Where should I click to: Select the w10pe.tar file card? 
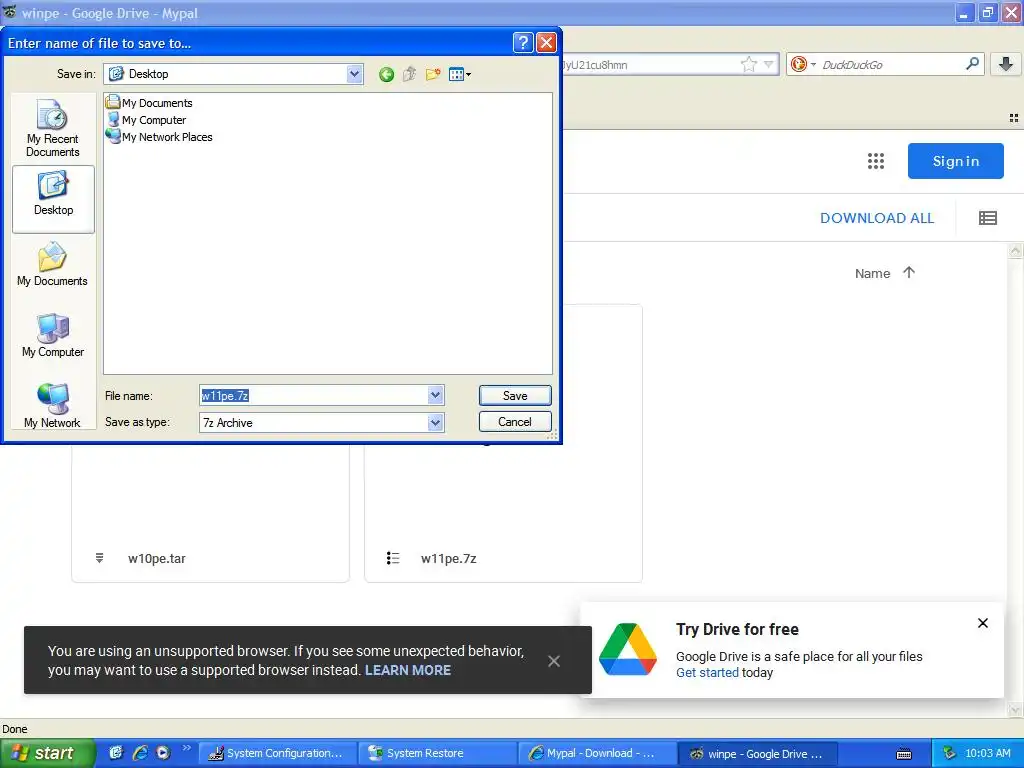coord(210,513)
